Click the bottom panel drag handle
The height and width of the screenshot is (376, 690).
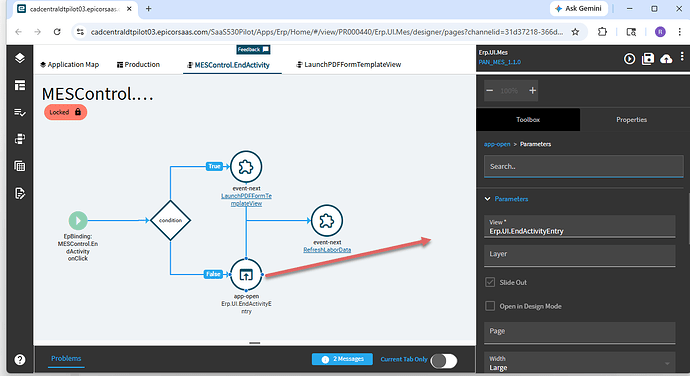tap(255, 343)
